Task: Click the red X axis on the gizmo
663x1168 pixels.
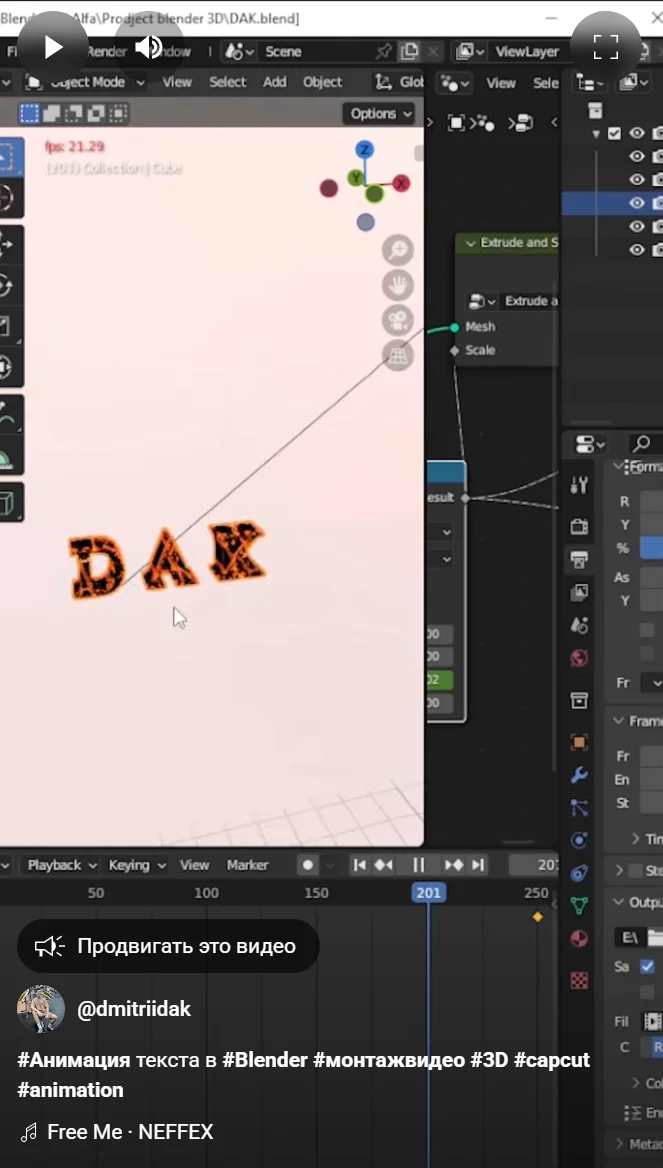Action: coord(402,182)
